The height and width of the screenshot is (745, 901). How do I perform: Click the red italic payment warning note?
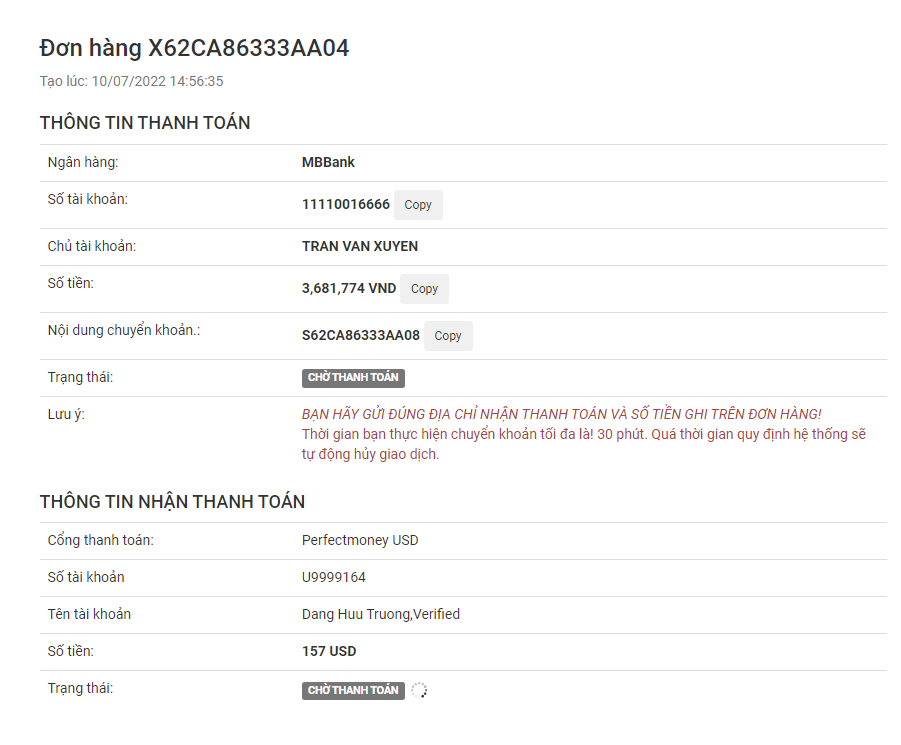[561, 414]
